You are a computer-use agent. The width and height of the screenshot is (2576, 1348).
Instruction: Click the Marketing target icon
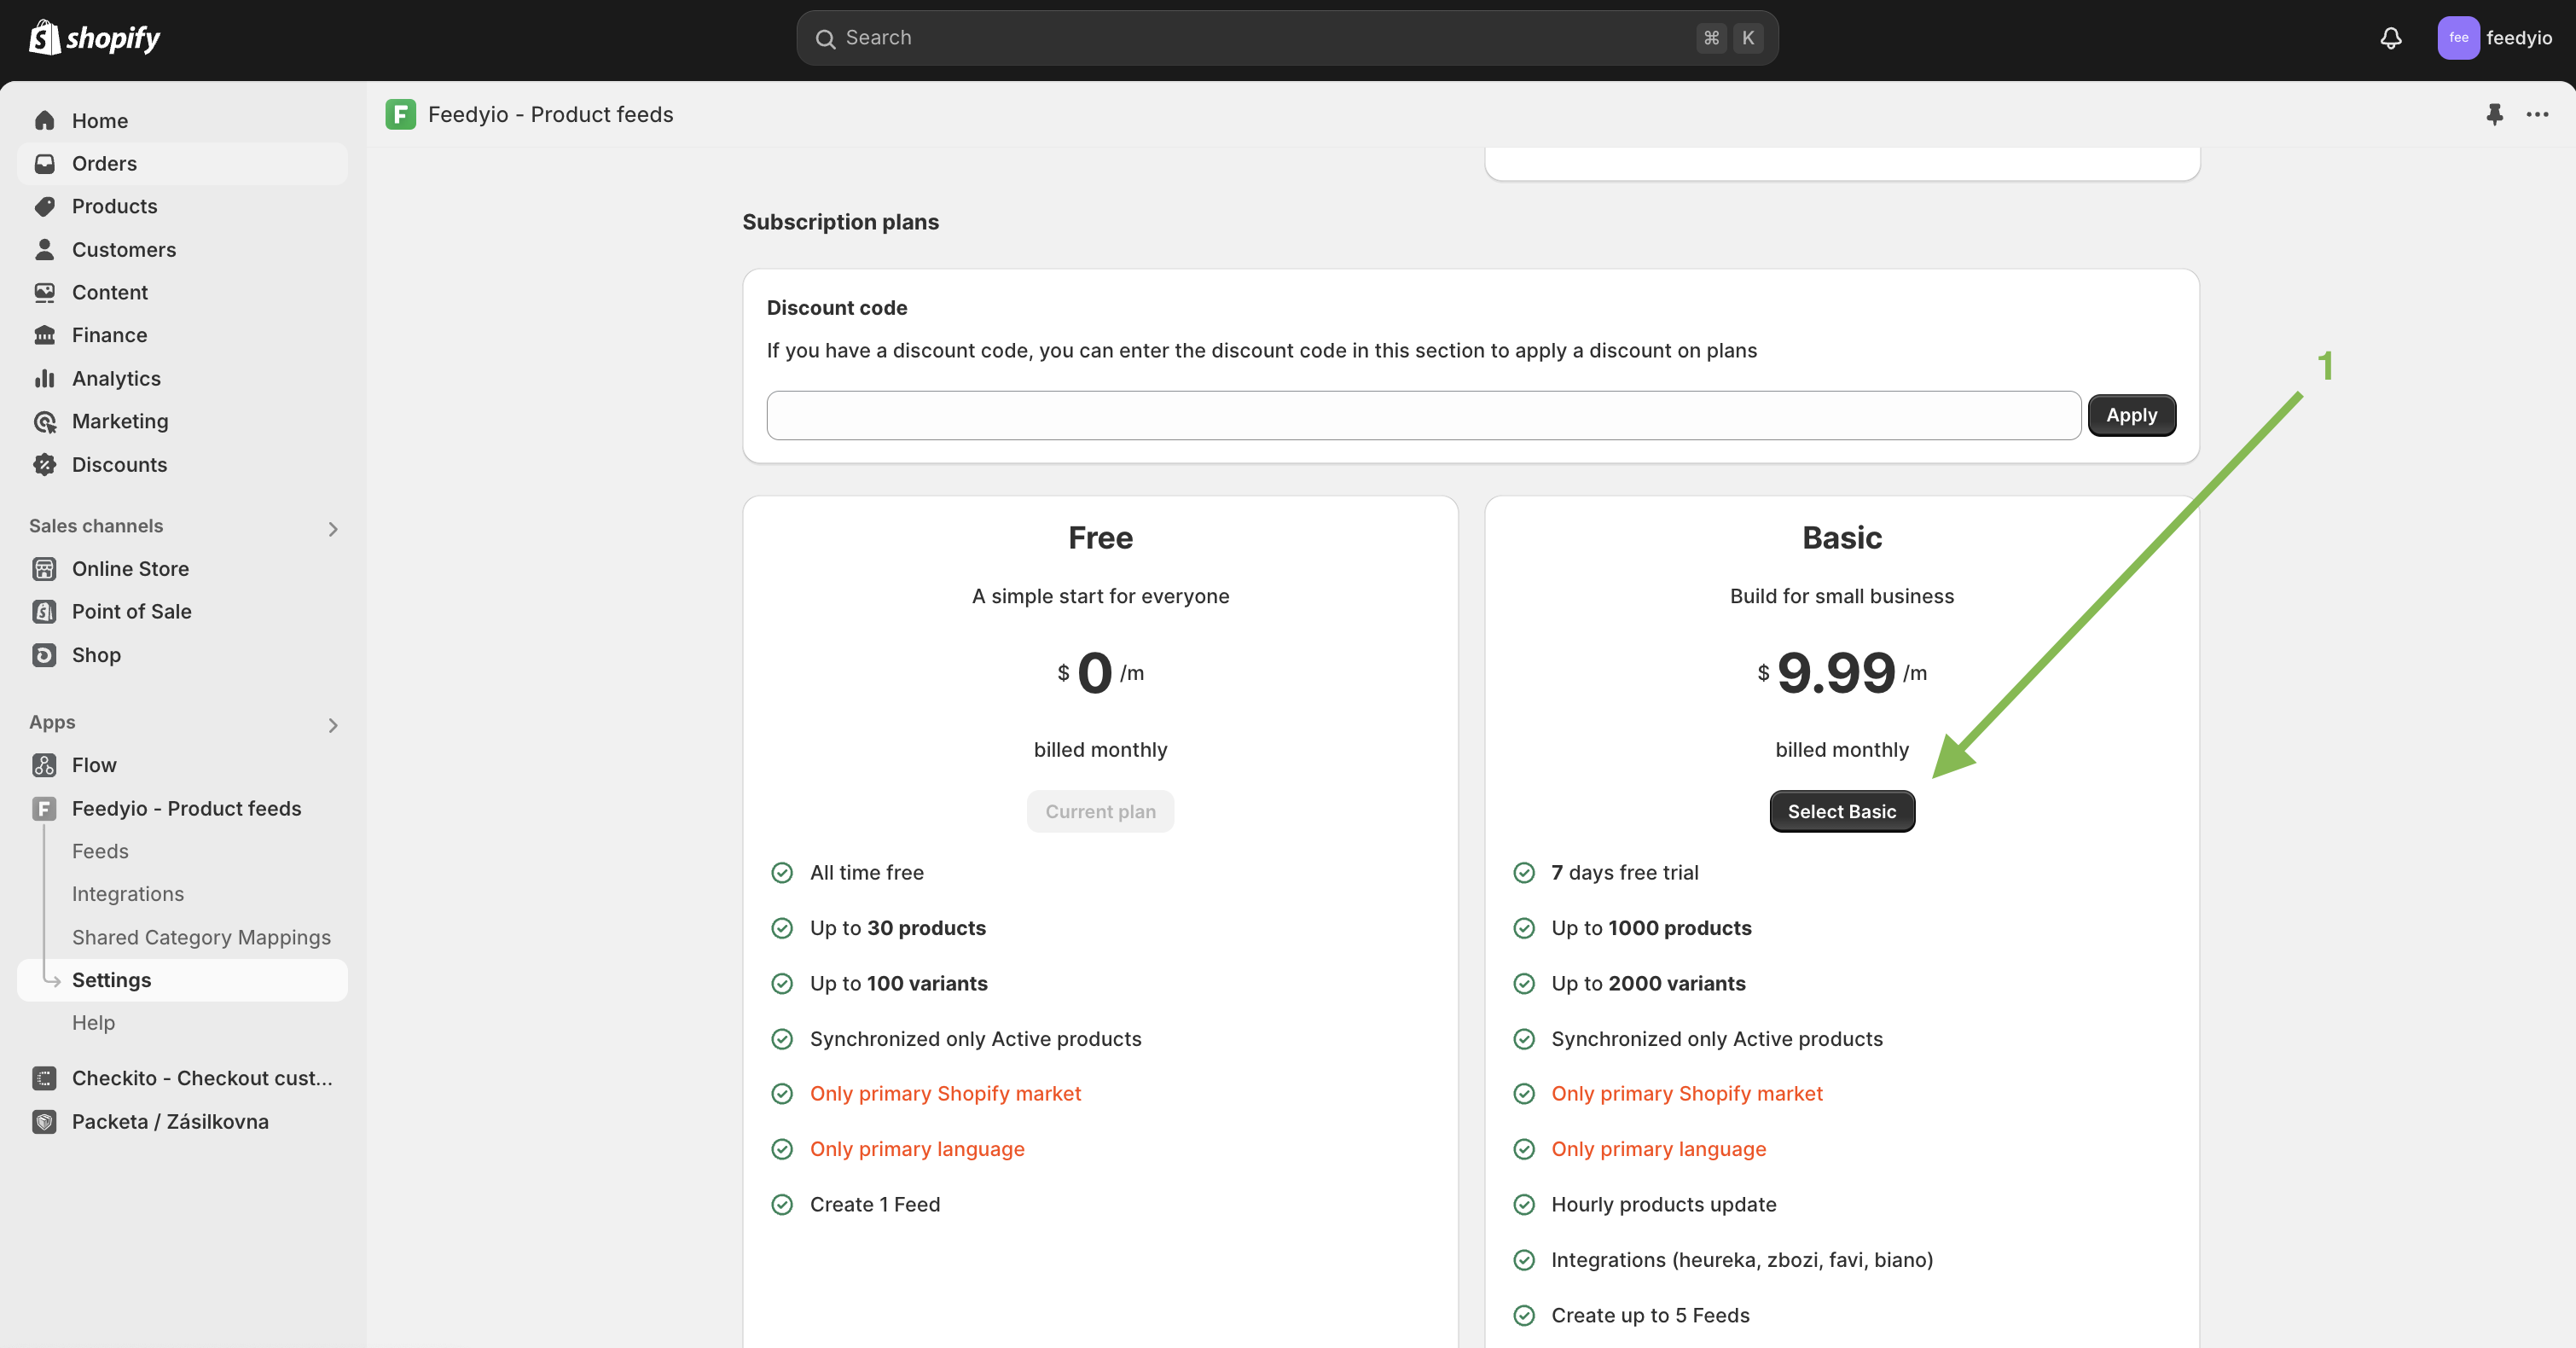pyautogui.click(x=44, y=421)
